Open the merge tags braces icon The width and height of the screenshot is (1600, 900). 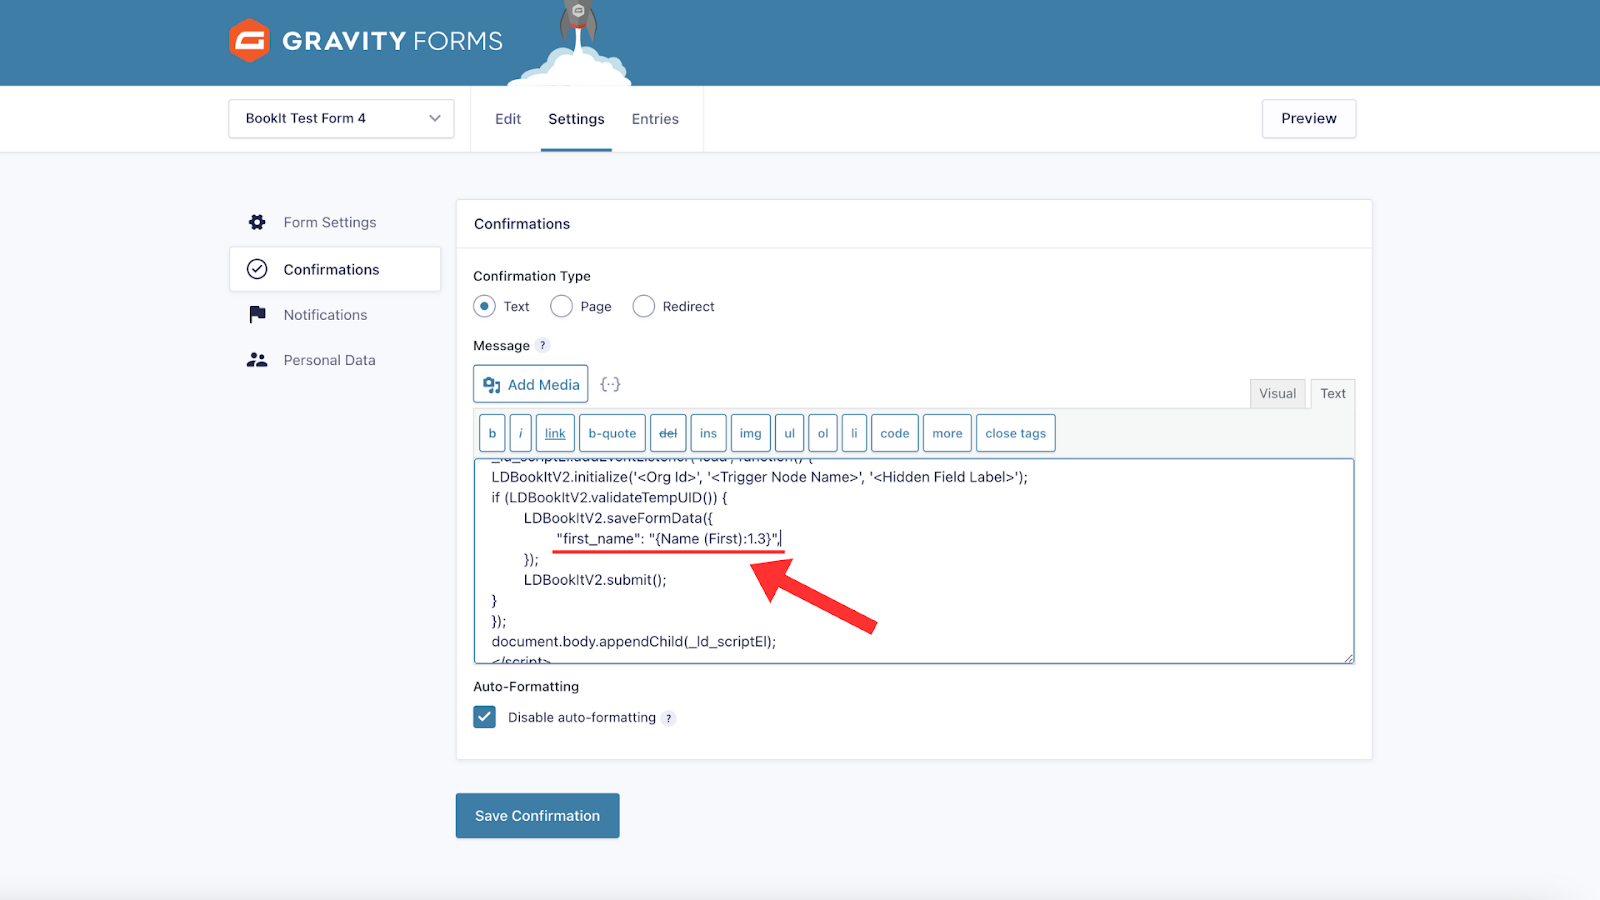click(610, 384)
